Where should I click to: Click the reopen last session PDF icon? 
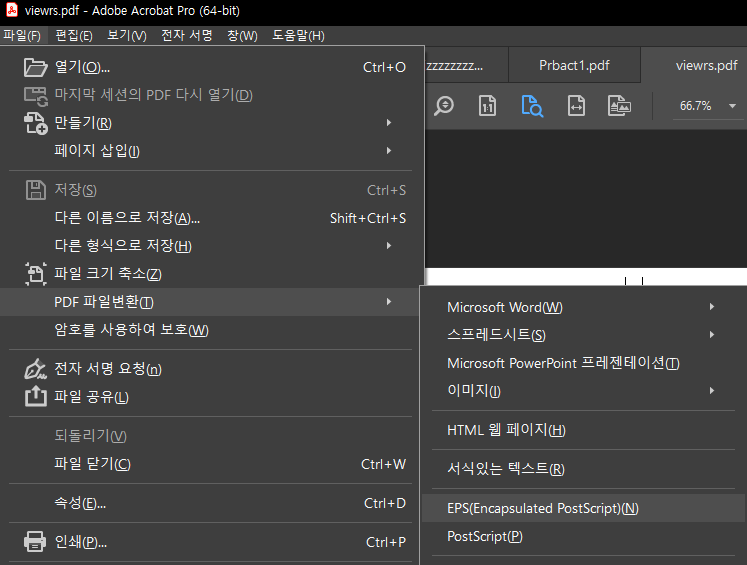36,96
